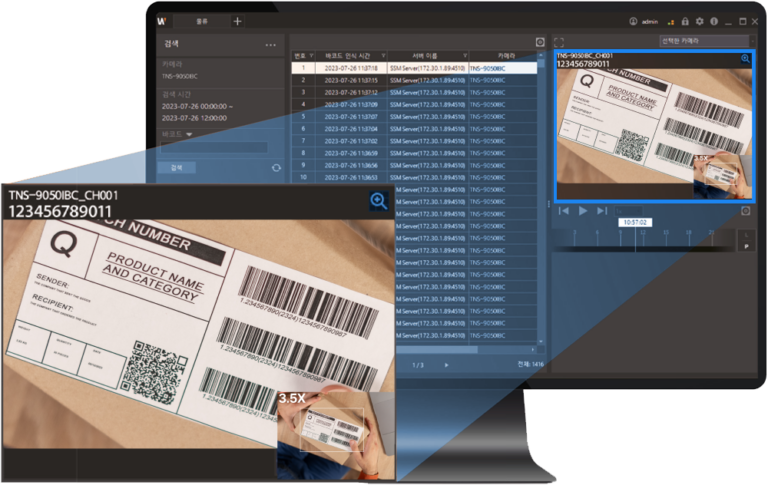This screenshot has width=768, height=485.
Task: Click the horizontal scroll-right arrow
Action: pos(533,350)
